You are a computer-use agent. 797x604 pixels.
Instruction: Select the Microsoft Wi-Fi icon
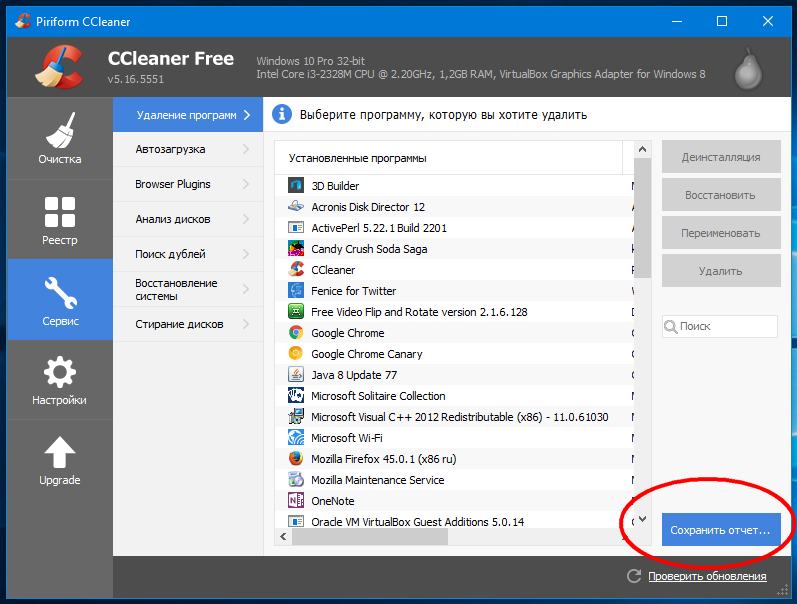tap(296, 437)
